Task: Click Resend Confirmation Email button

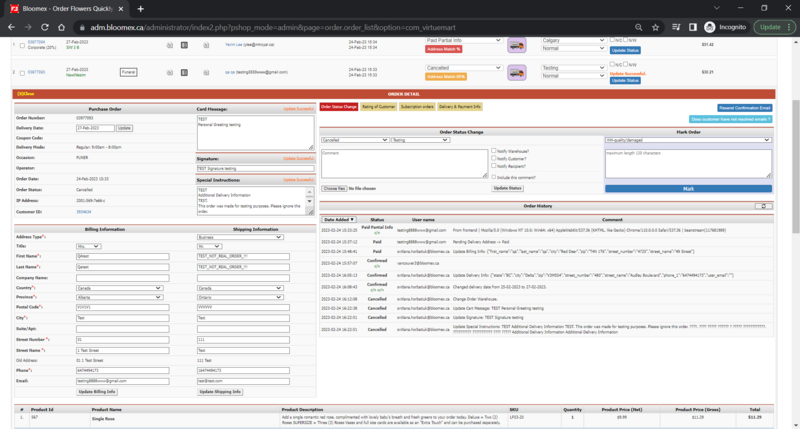Action: [x=745, y=108]
